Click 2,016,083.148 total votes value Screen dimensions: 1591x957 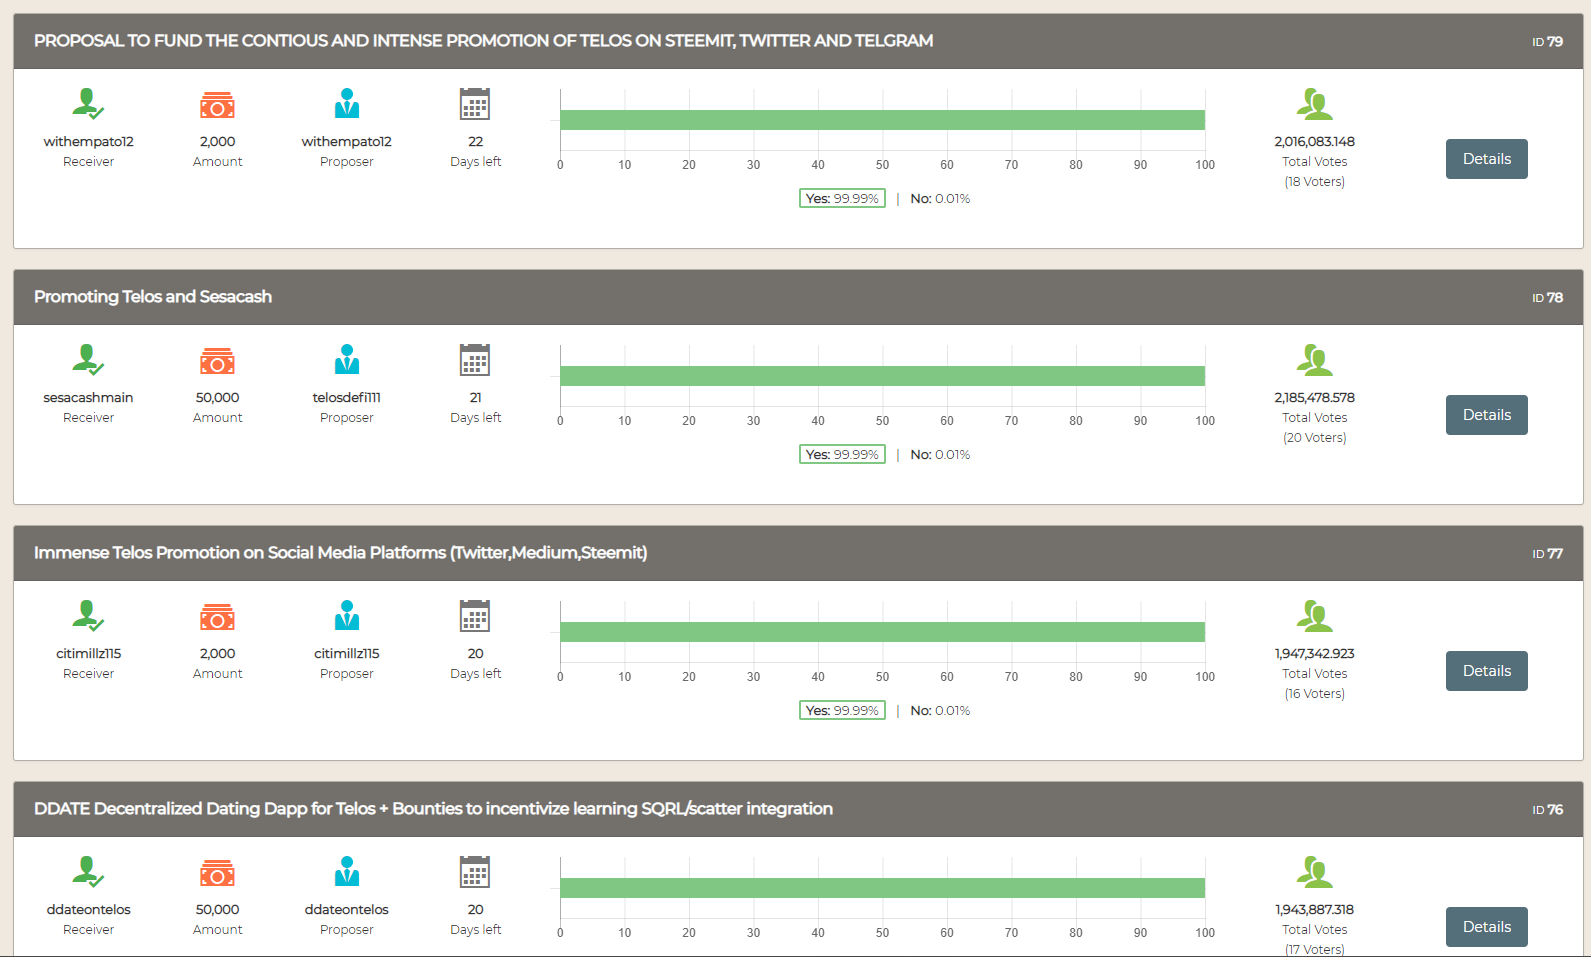pyautogui.click(x=1314, y=142)
